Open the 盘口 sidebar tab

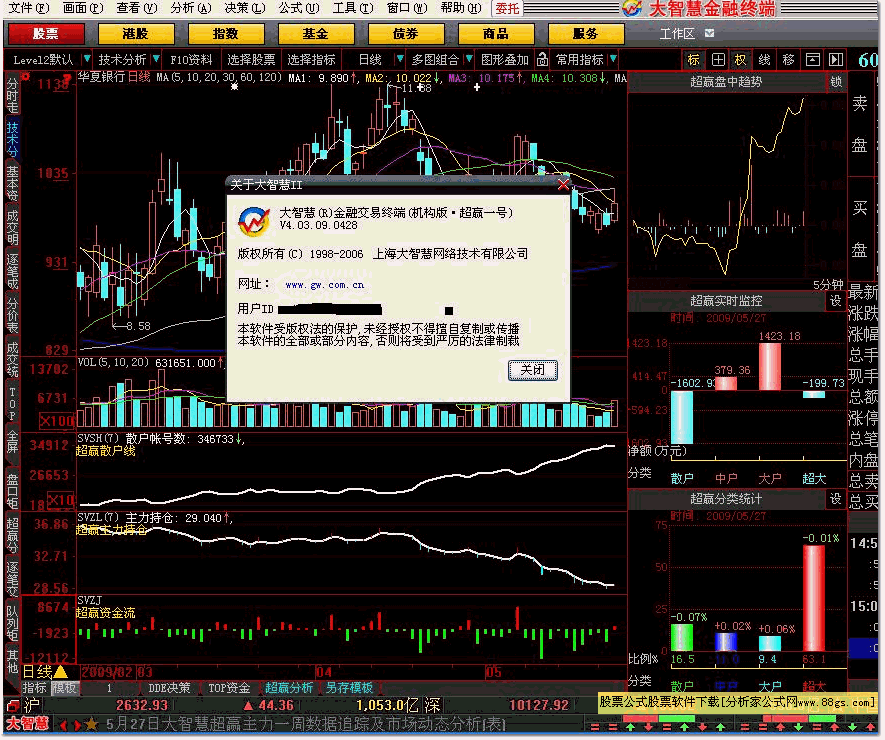[x=12, y=491]
